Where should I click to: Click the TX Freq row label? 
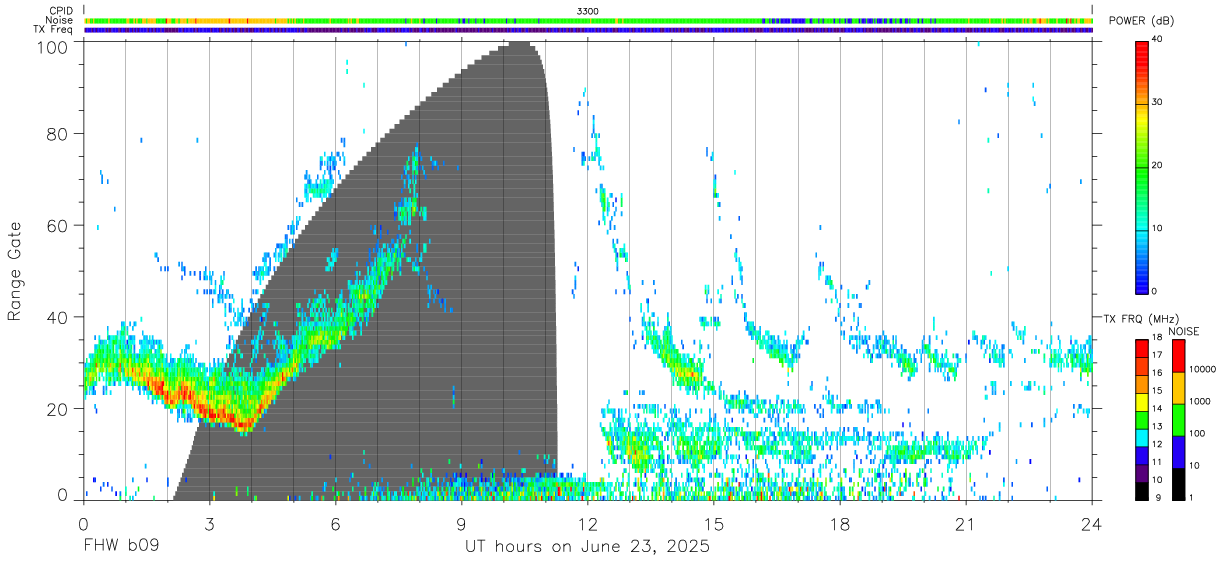tap(53, 29)
